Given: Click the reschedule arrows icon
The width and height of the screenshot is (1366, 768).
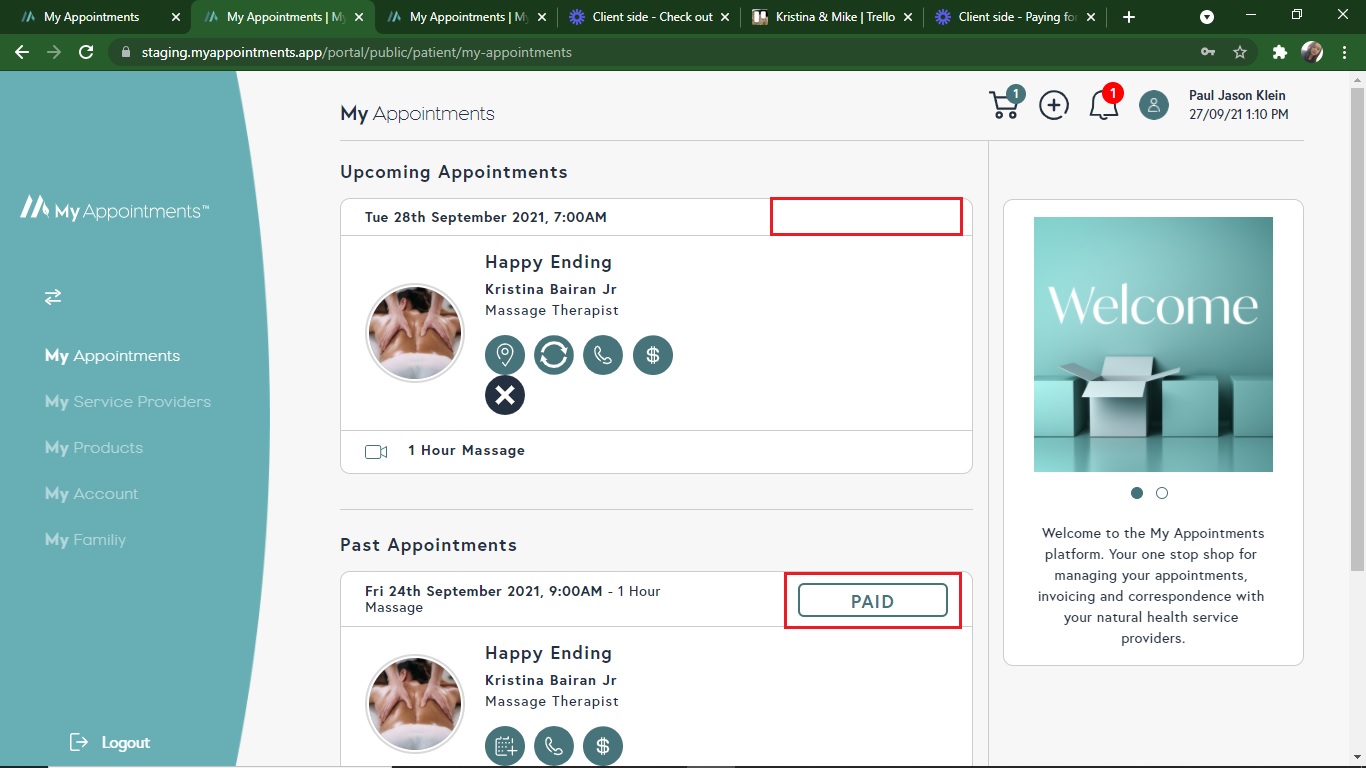Looking at the screenshot, I should [554, 355].
